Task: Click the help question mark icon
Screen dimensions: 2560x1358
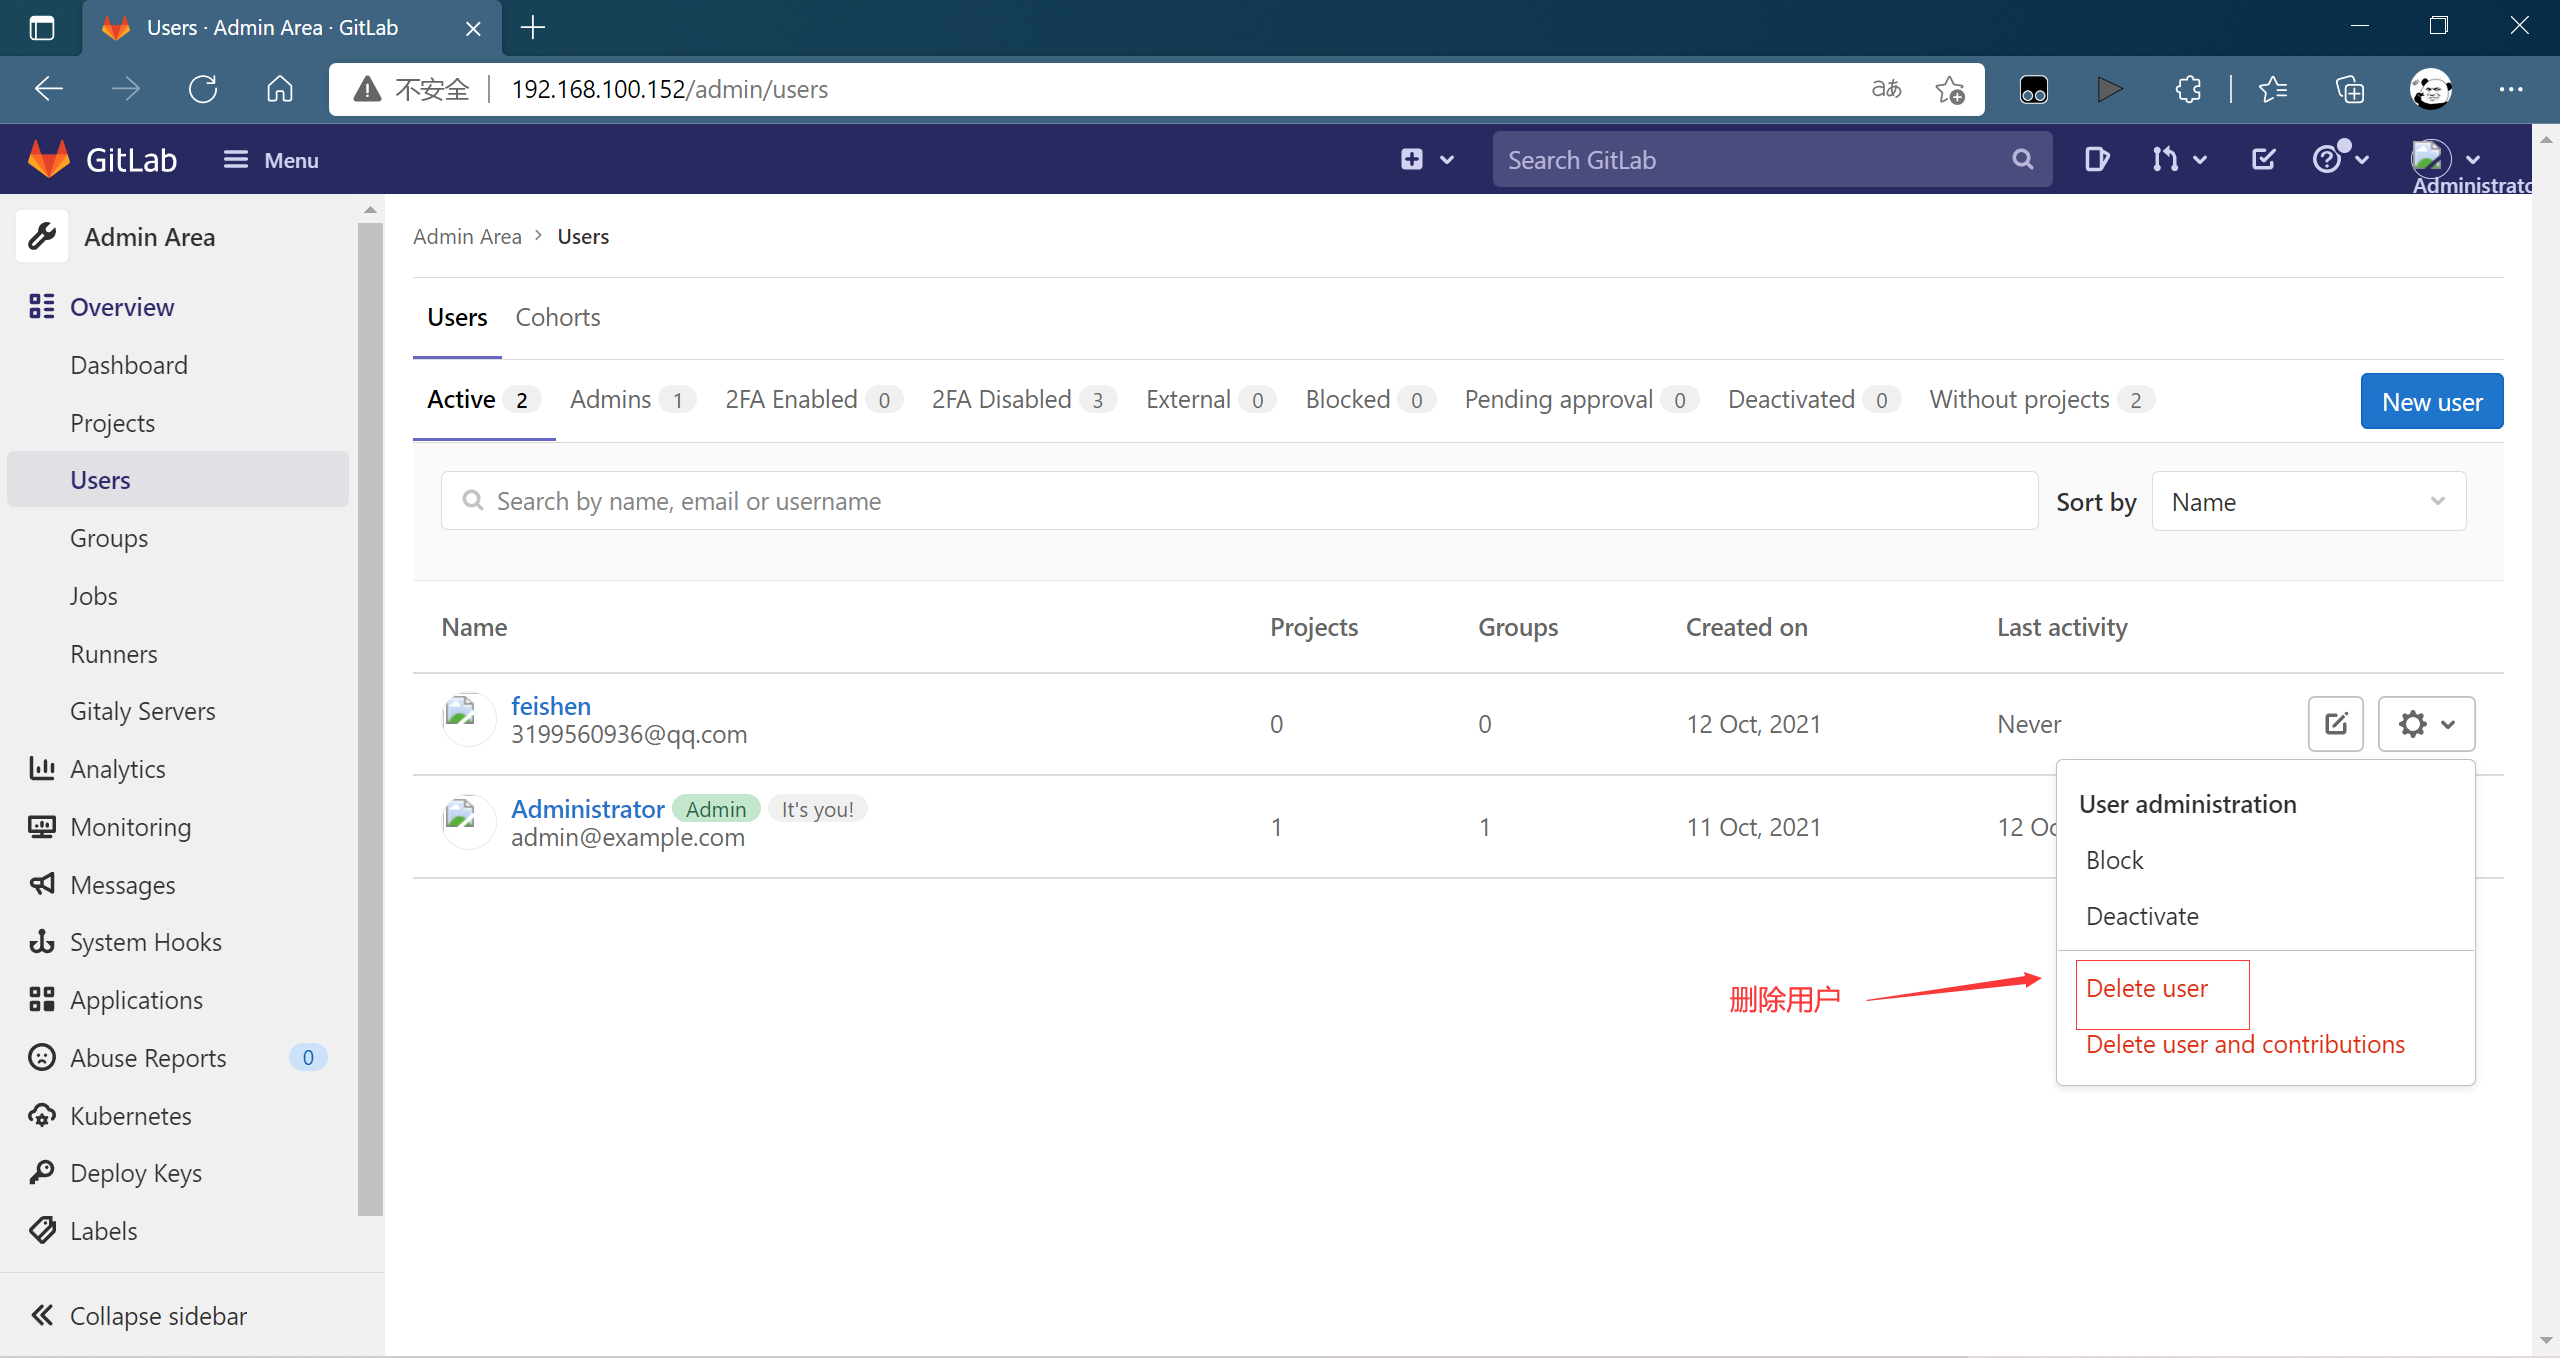Action: pyautogui.click(x=2327, y=159)
